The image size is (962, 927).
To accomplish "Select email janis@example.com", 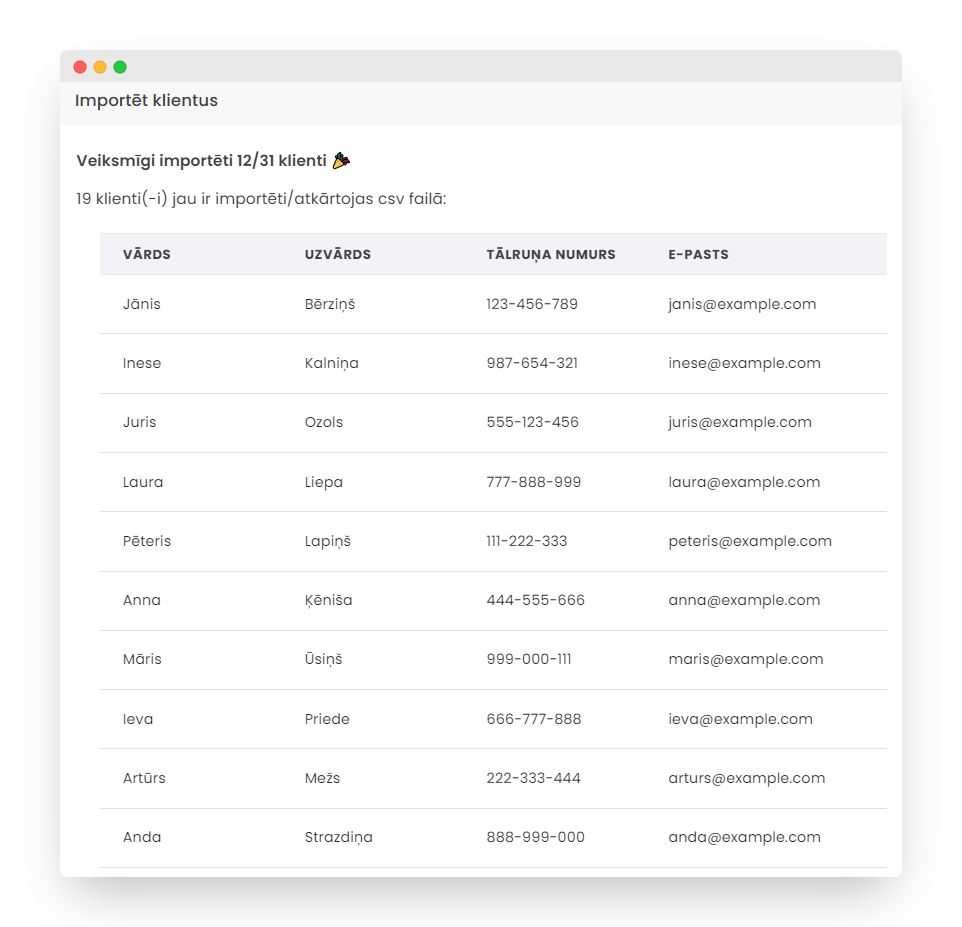I will coord(742,304).
